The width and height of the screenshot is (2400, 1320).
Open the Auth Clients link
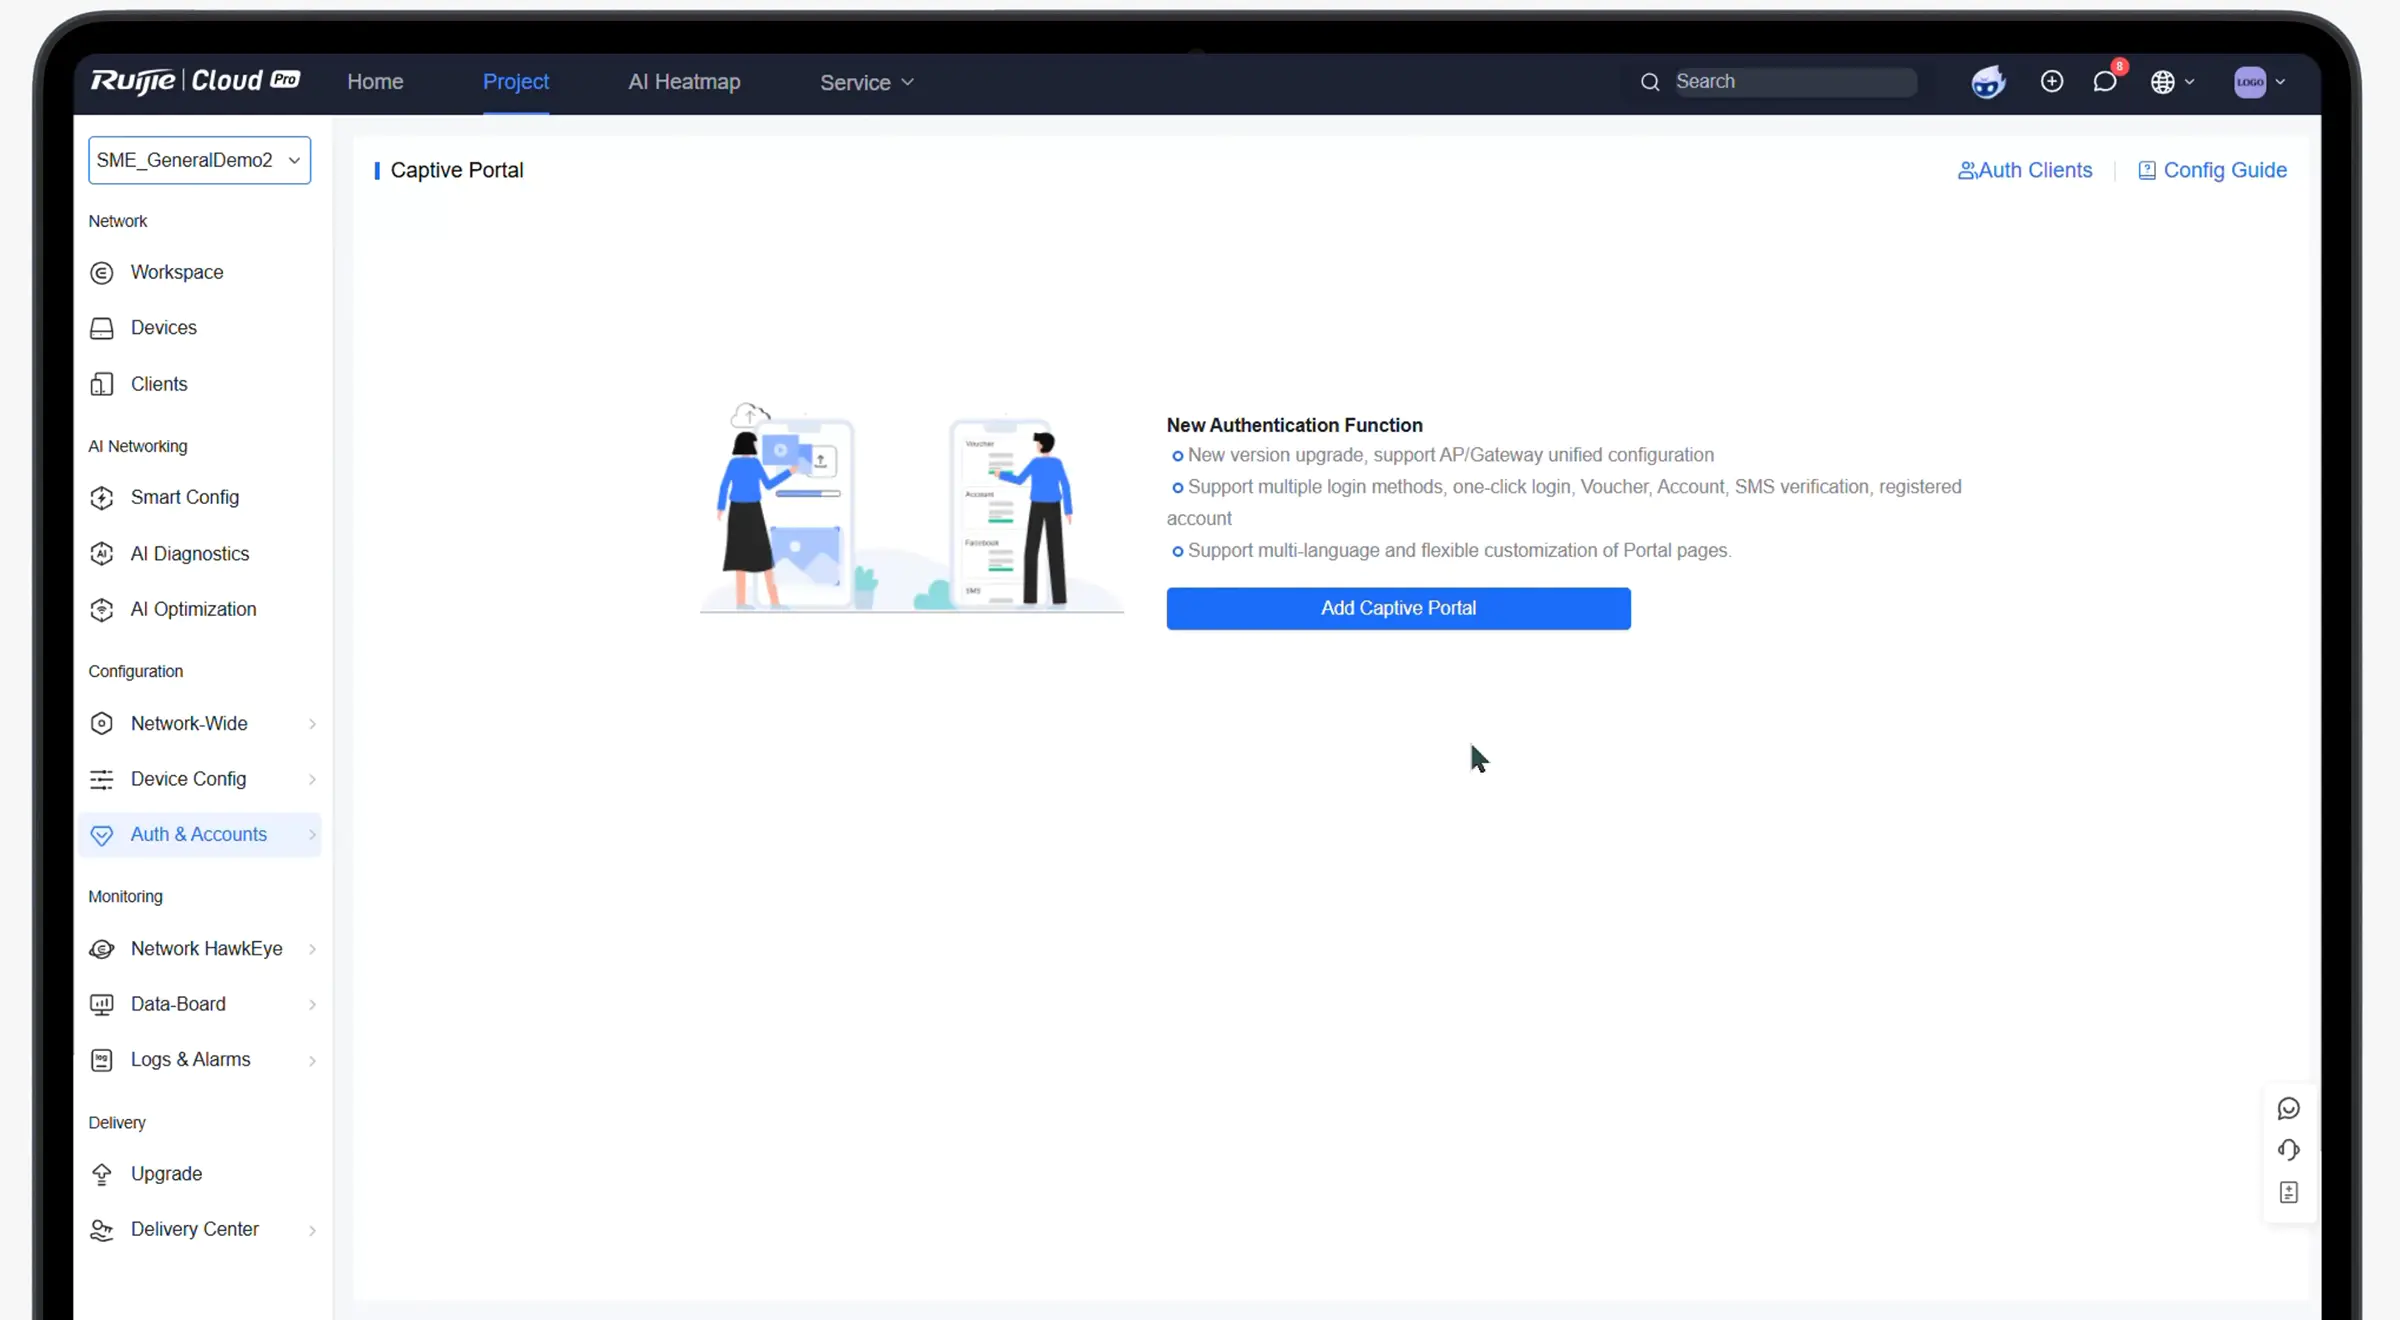pyautogui.click(x=2025, y=170)
